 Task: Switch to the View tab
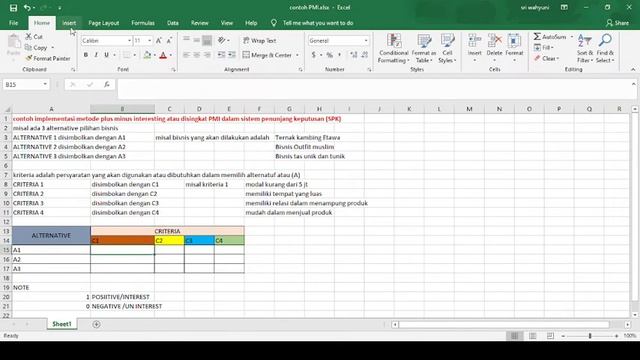point(227,23)
